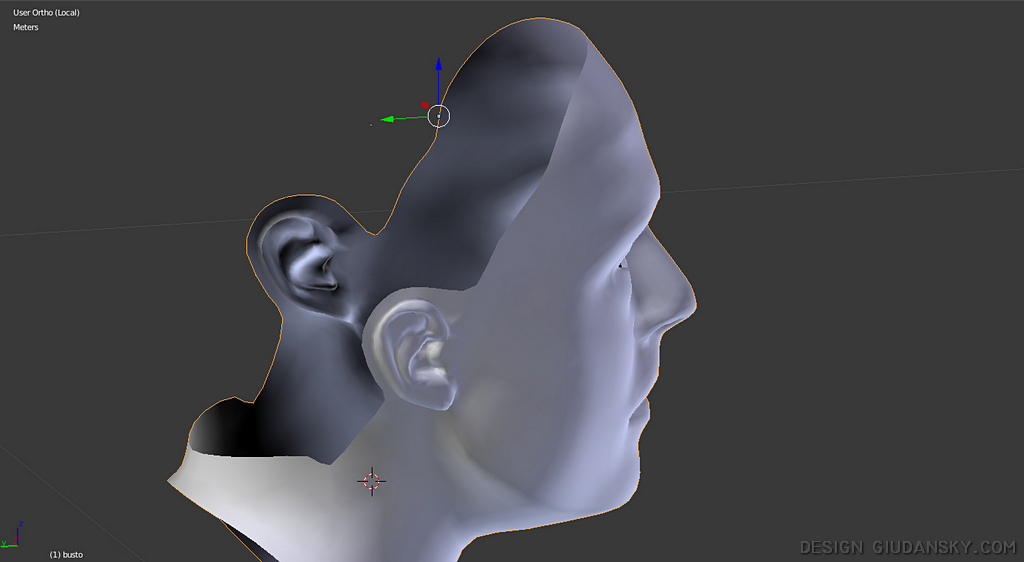Image resolution: width=1024 pixels, height=562 pixels.
Task: Click the DESIGN GIUDANSKY.COM watermark
Action: point(907,547)
